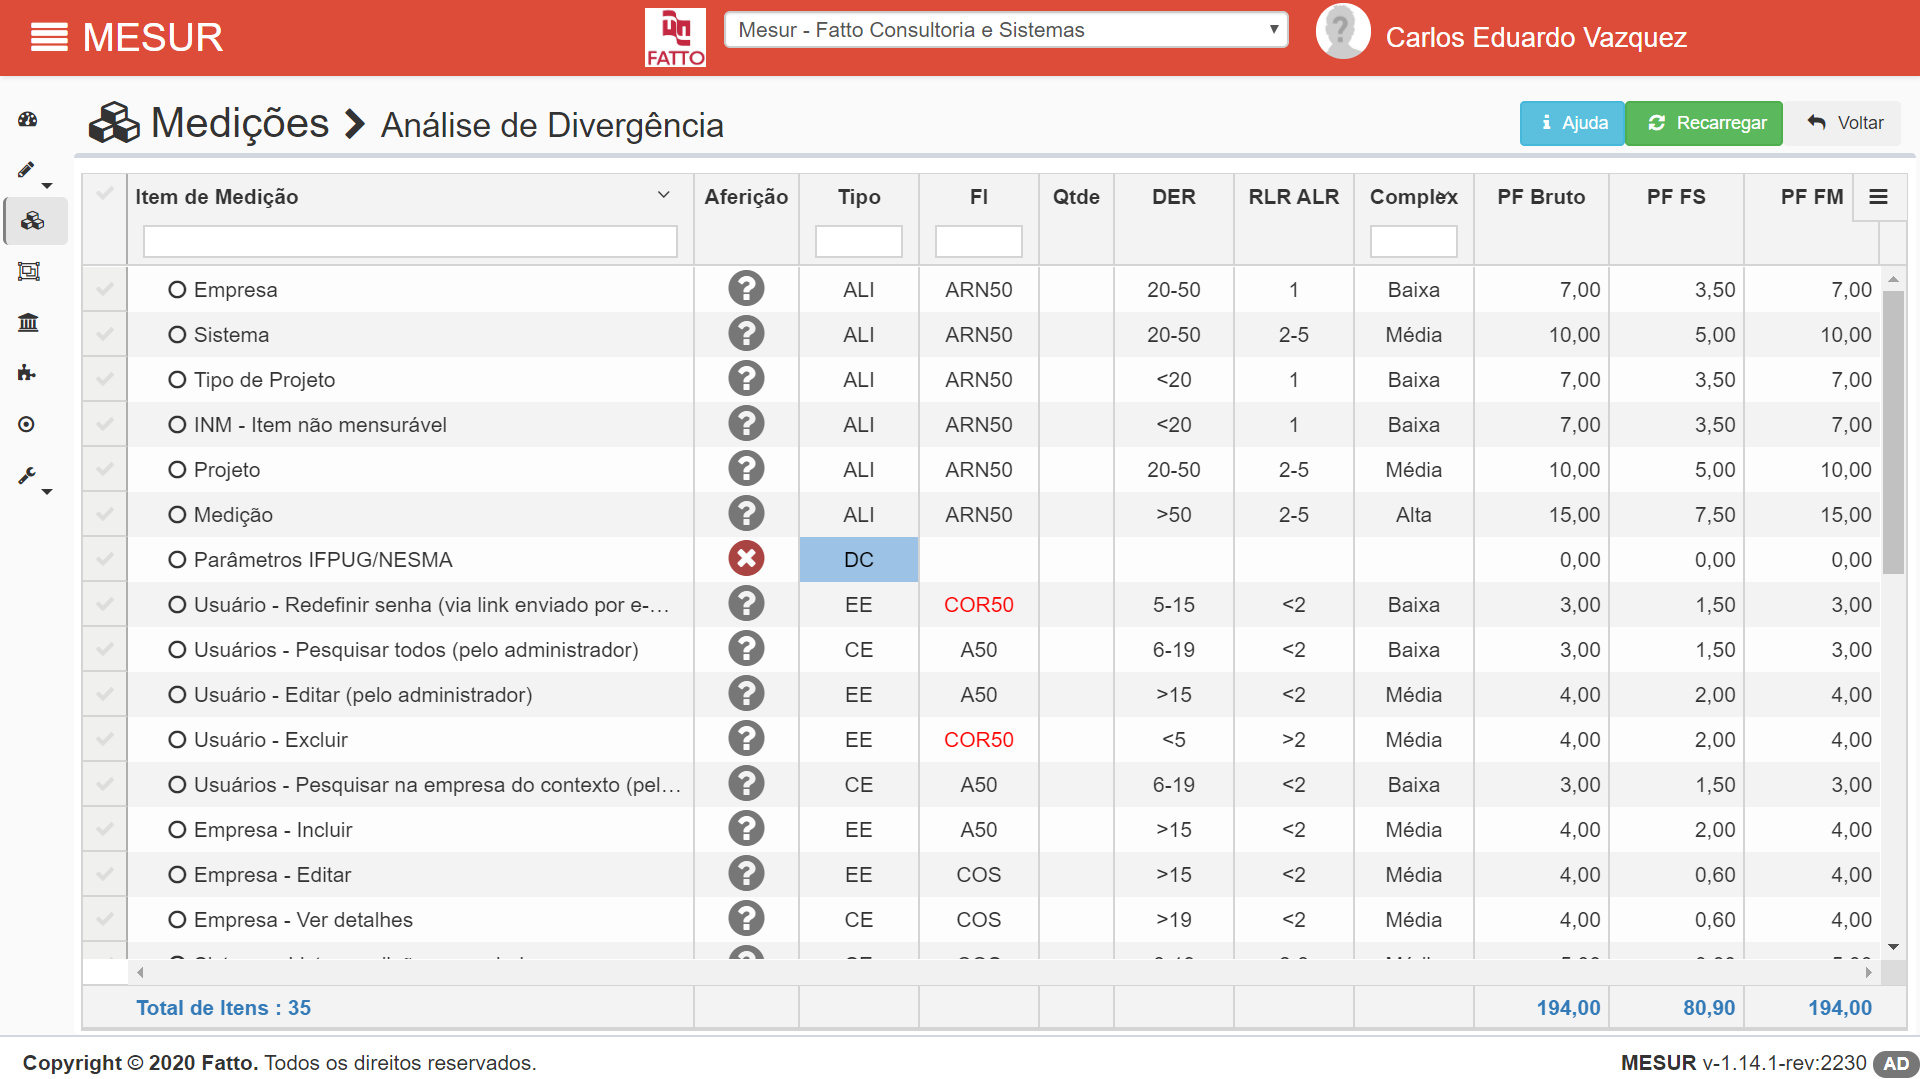Select the radio circle for Usuário - Editar row
Image resolution: width=1920 pixels, height=1079 pixels.
click(x=177, y=694)
